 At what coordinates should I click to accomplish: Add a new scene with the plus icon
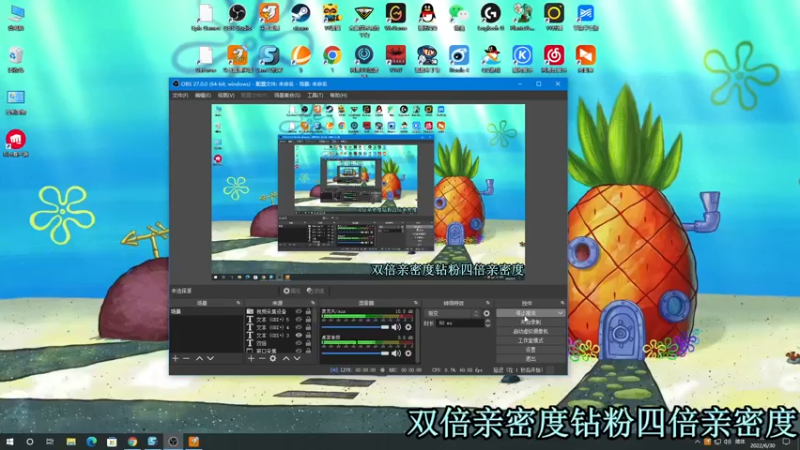click(x=176, y=359)
